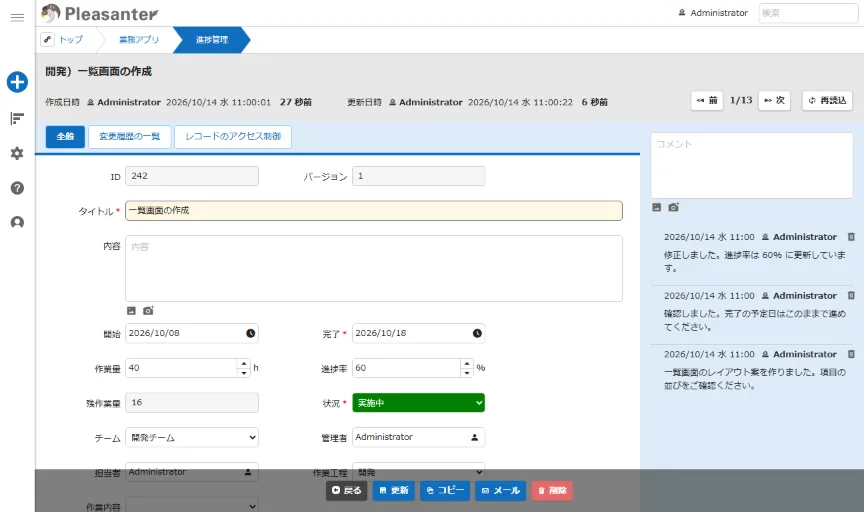Focus the 検索 search box

pos(808,13)
